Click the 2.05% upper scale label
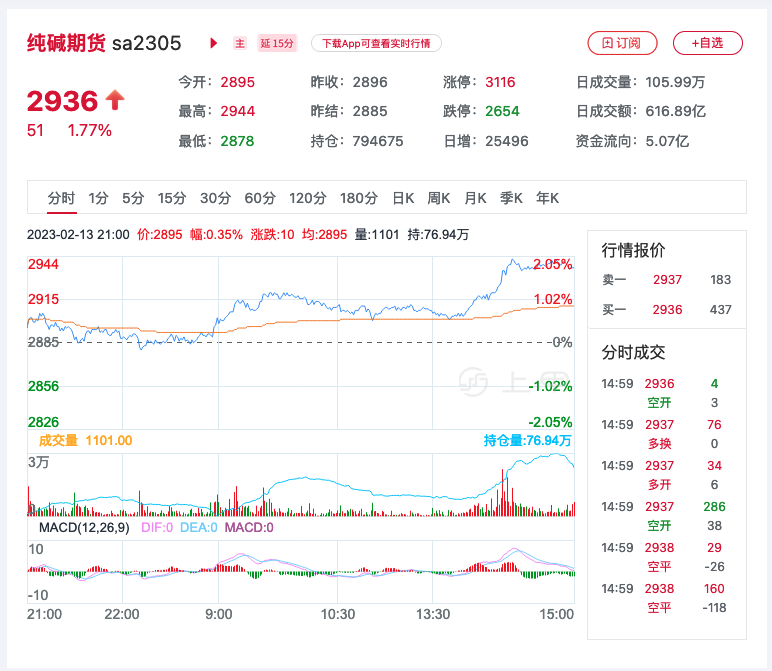Viewport: 772px width, 671px height. [552, 264]
